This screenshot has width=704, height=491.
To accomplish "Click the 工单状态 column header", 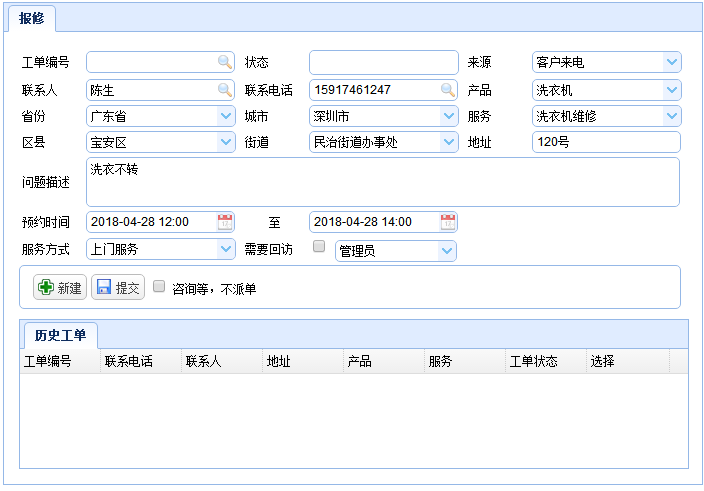I will 533,361.
